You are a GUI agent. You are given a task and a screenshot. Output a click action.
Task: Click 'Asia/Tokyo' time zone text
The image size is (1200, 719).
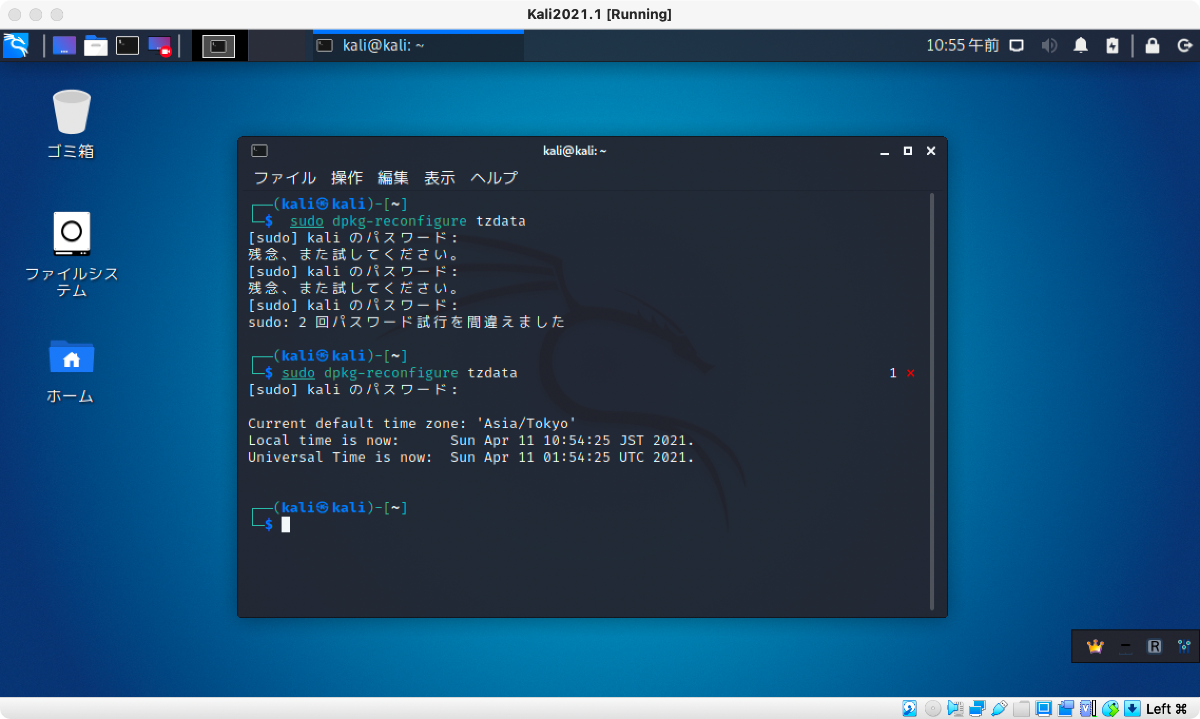(525, 423)
